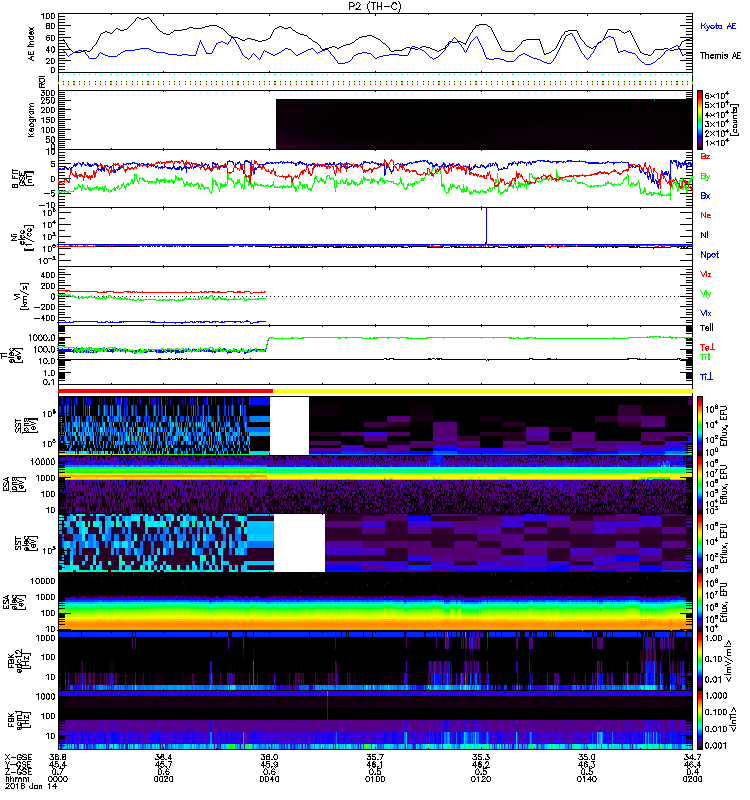This screenshot has height=800, width=750.
Task: Click the red Bz legend label
Action: click(x=705, y=156)
